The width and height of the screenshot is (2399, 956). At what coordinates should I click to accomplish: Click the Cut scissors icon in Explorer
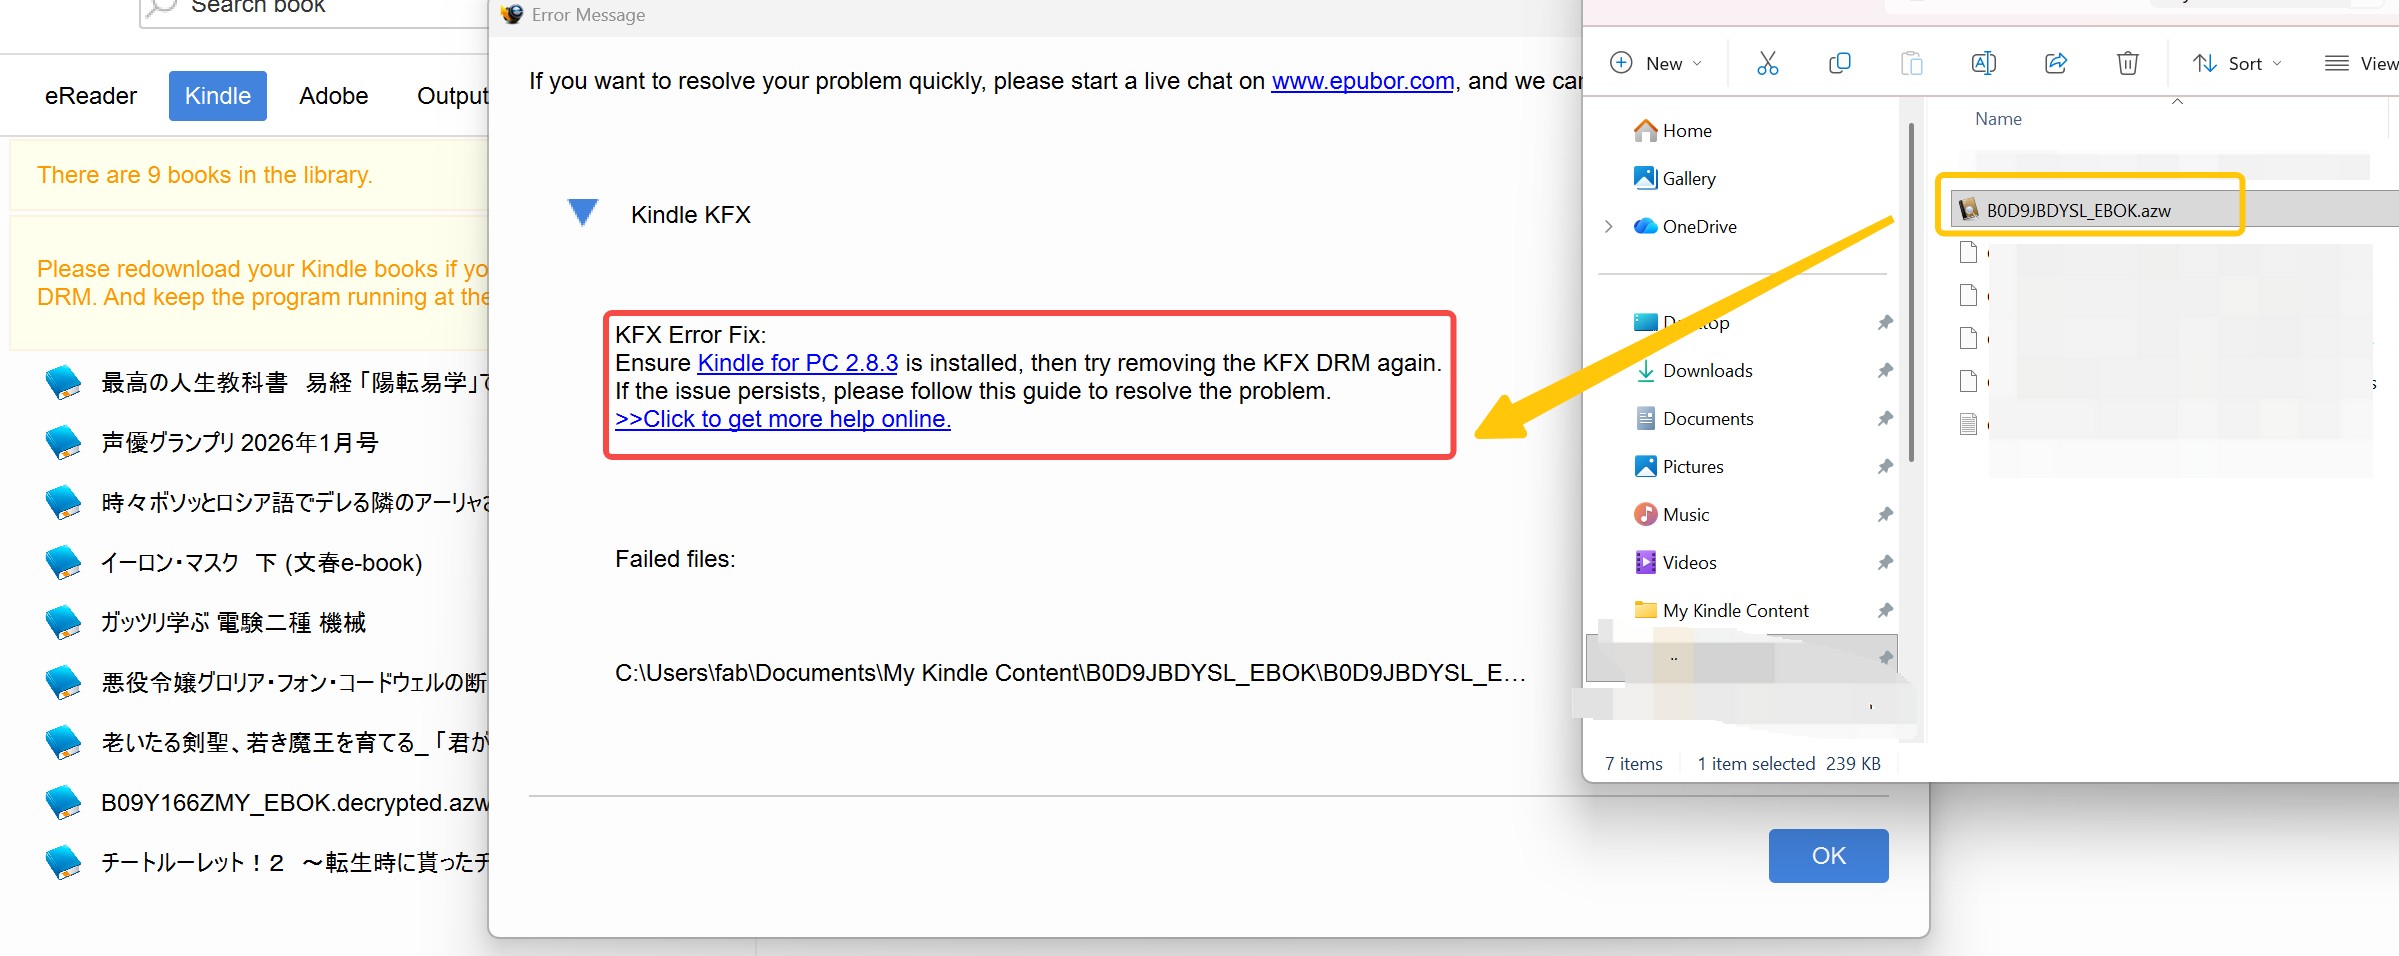[1768, 63]
